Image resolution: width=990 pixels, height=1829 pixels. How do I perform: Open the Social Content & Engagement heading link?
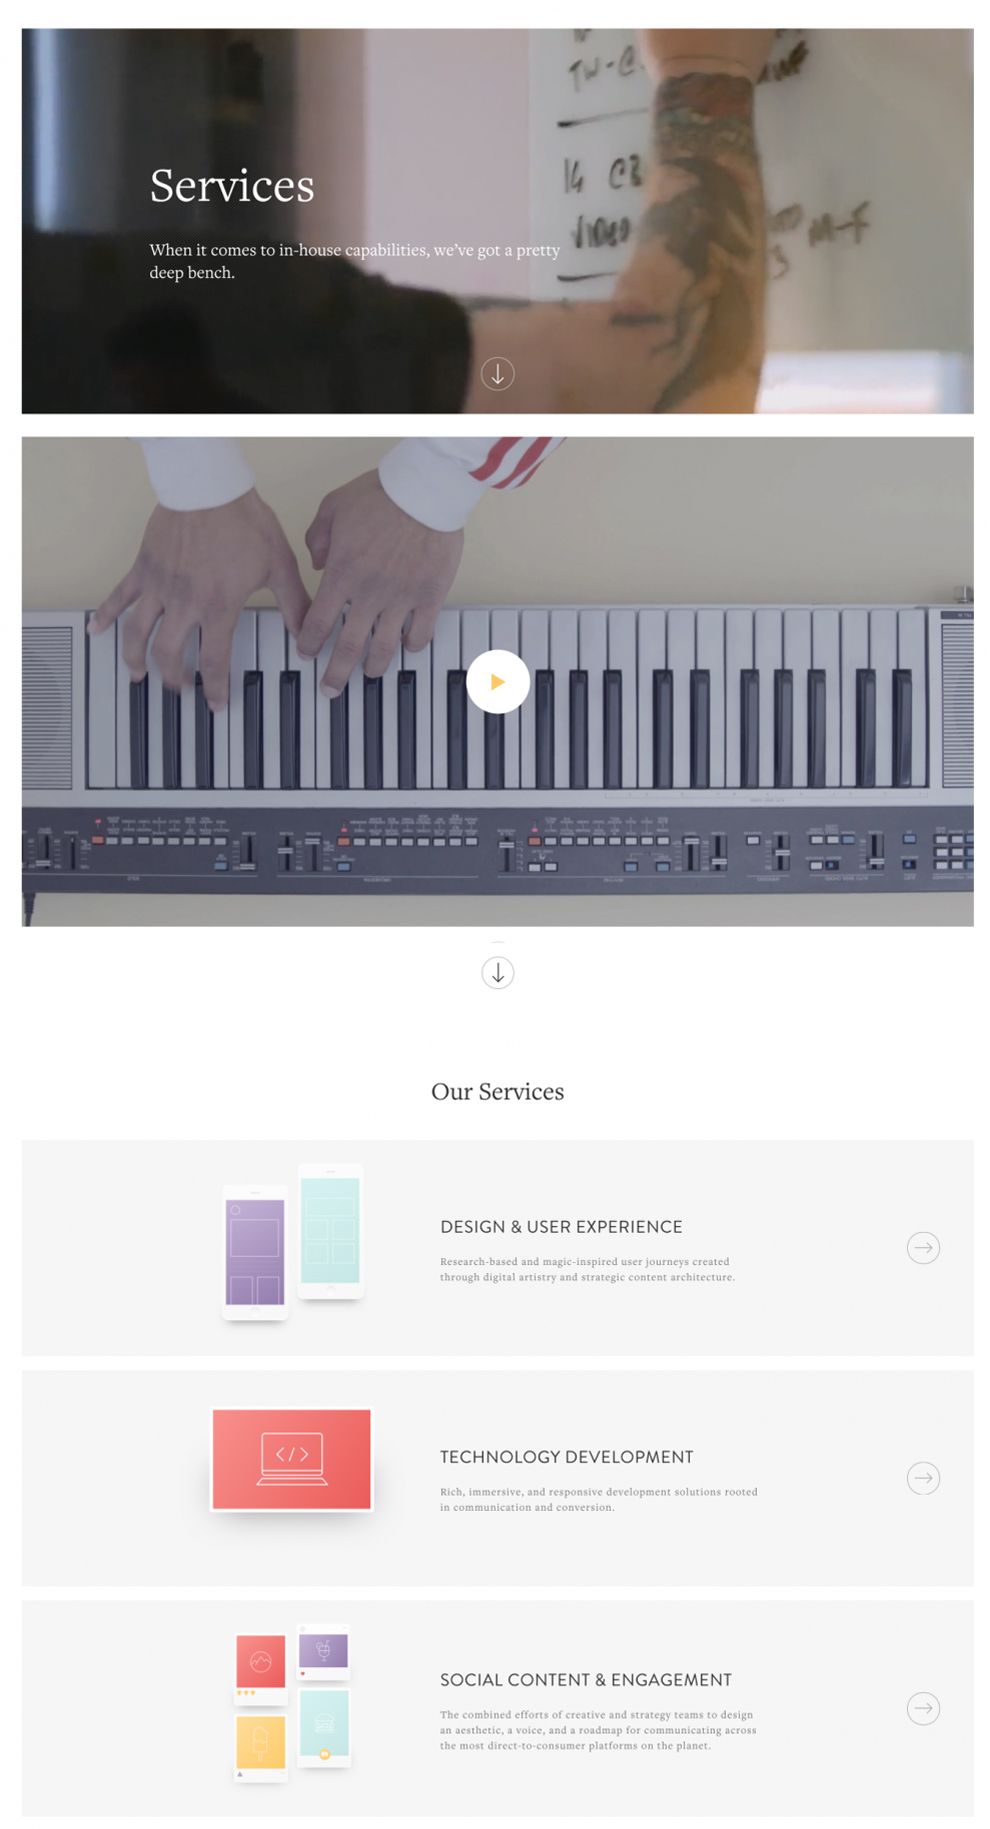coord(586,1680)
